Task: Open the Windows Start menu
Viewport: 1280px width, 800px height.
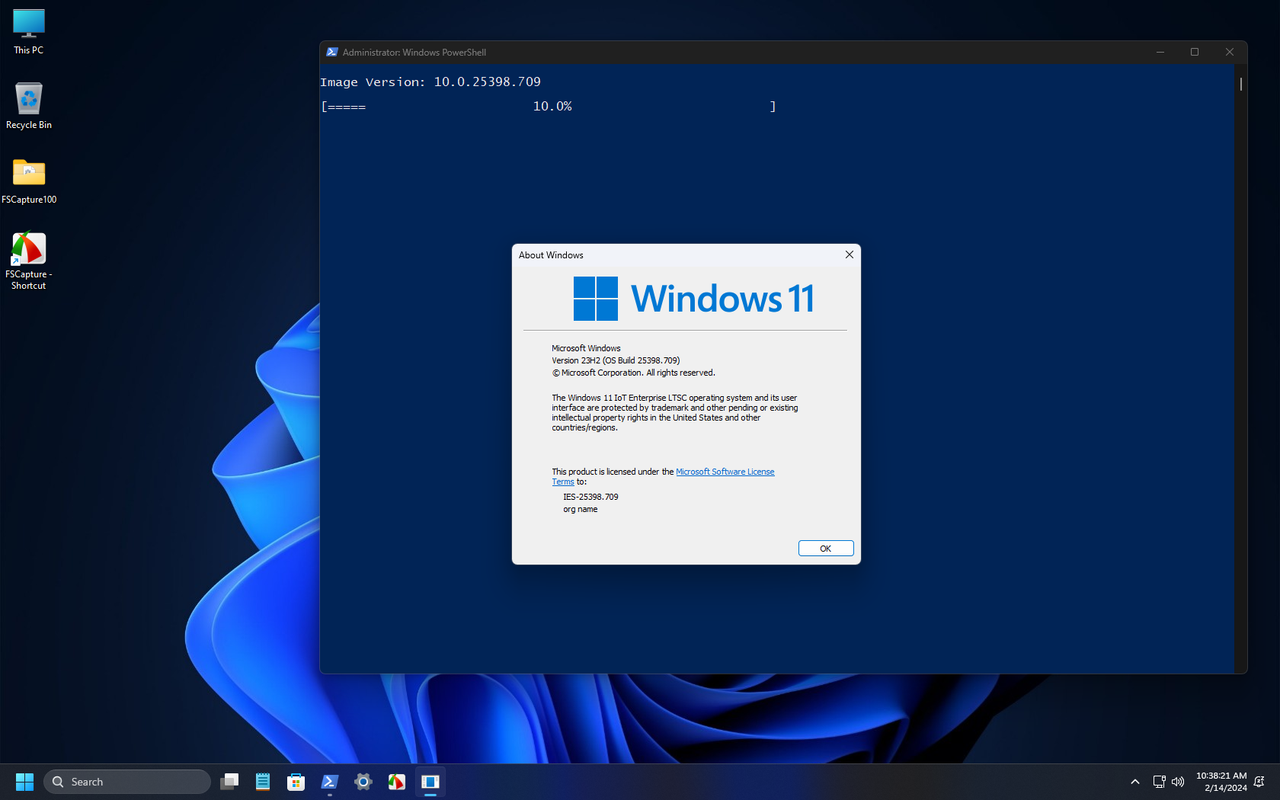Action: (x=24, y=781)
